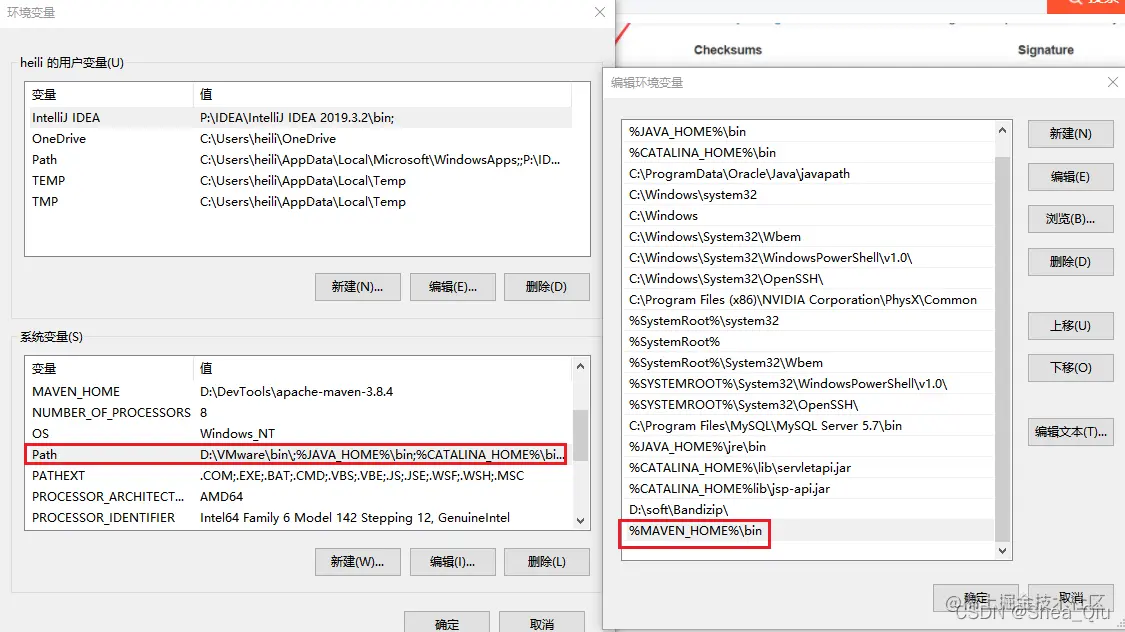Image resolution: width=1125 pixels, height=632 pixels.
Task: Click system variables list scrollbar thumb
Action: (x=580, y=435)
